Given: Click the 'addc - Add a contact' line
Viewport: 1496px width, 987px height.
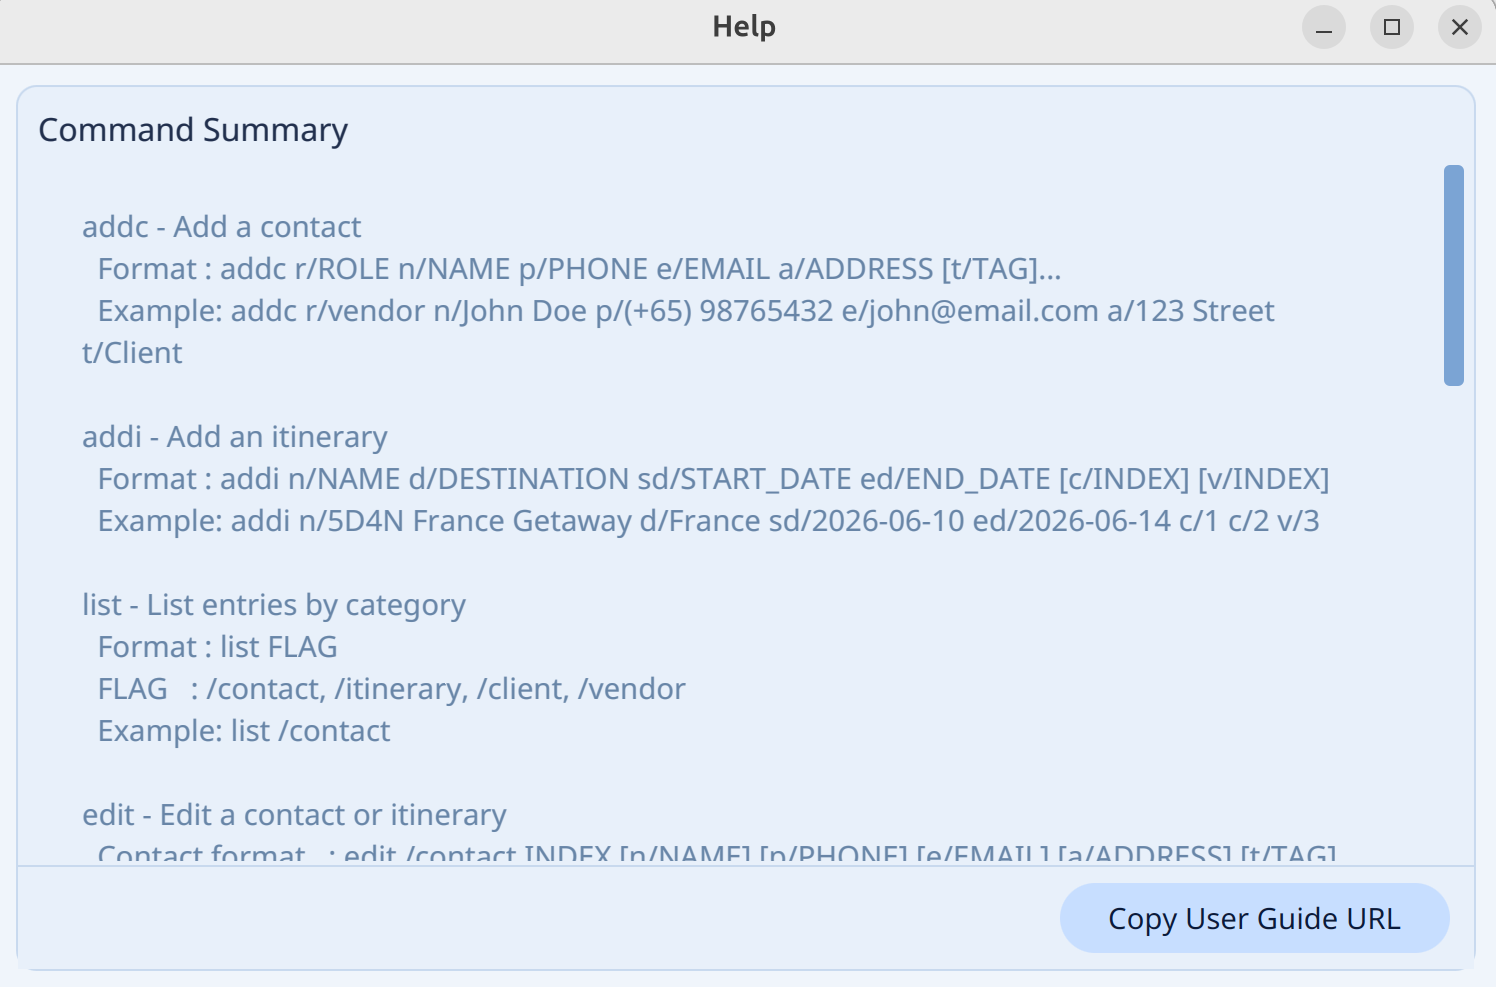Looking at the screenshot, I should point(221,227).
